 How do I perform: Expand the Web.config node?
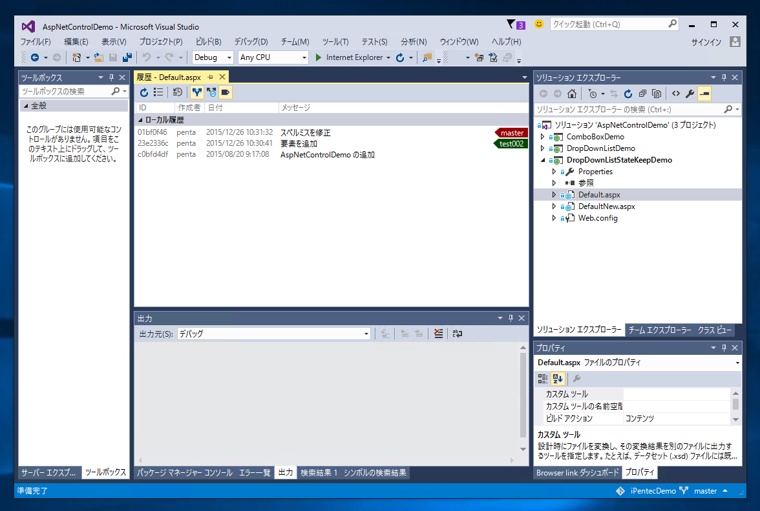(554, 218)
